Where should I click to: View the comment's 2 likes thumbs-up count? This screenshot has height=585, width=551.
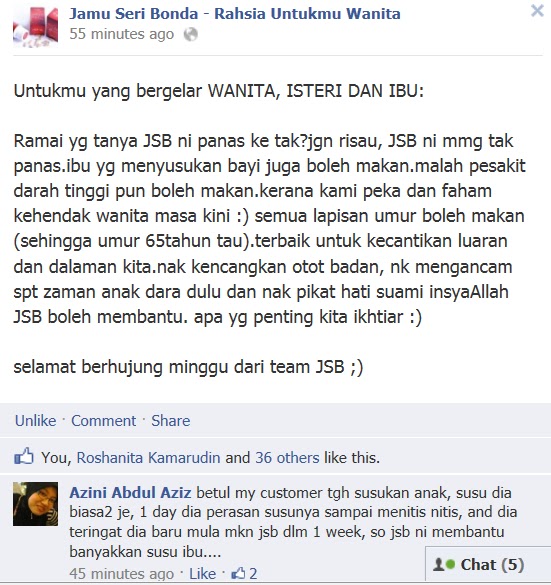pyautogui.click(x=244, y=573)
